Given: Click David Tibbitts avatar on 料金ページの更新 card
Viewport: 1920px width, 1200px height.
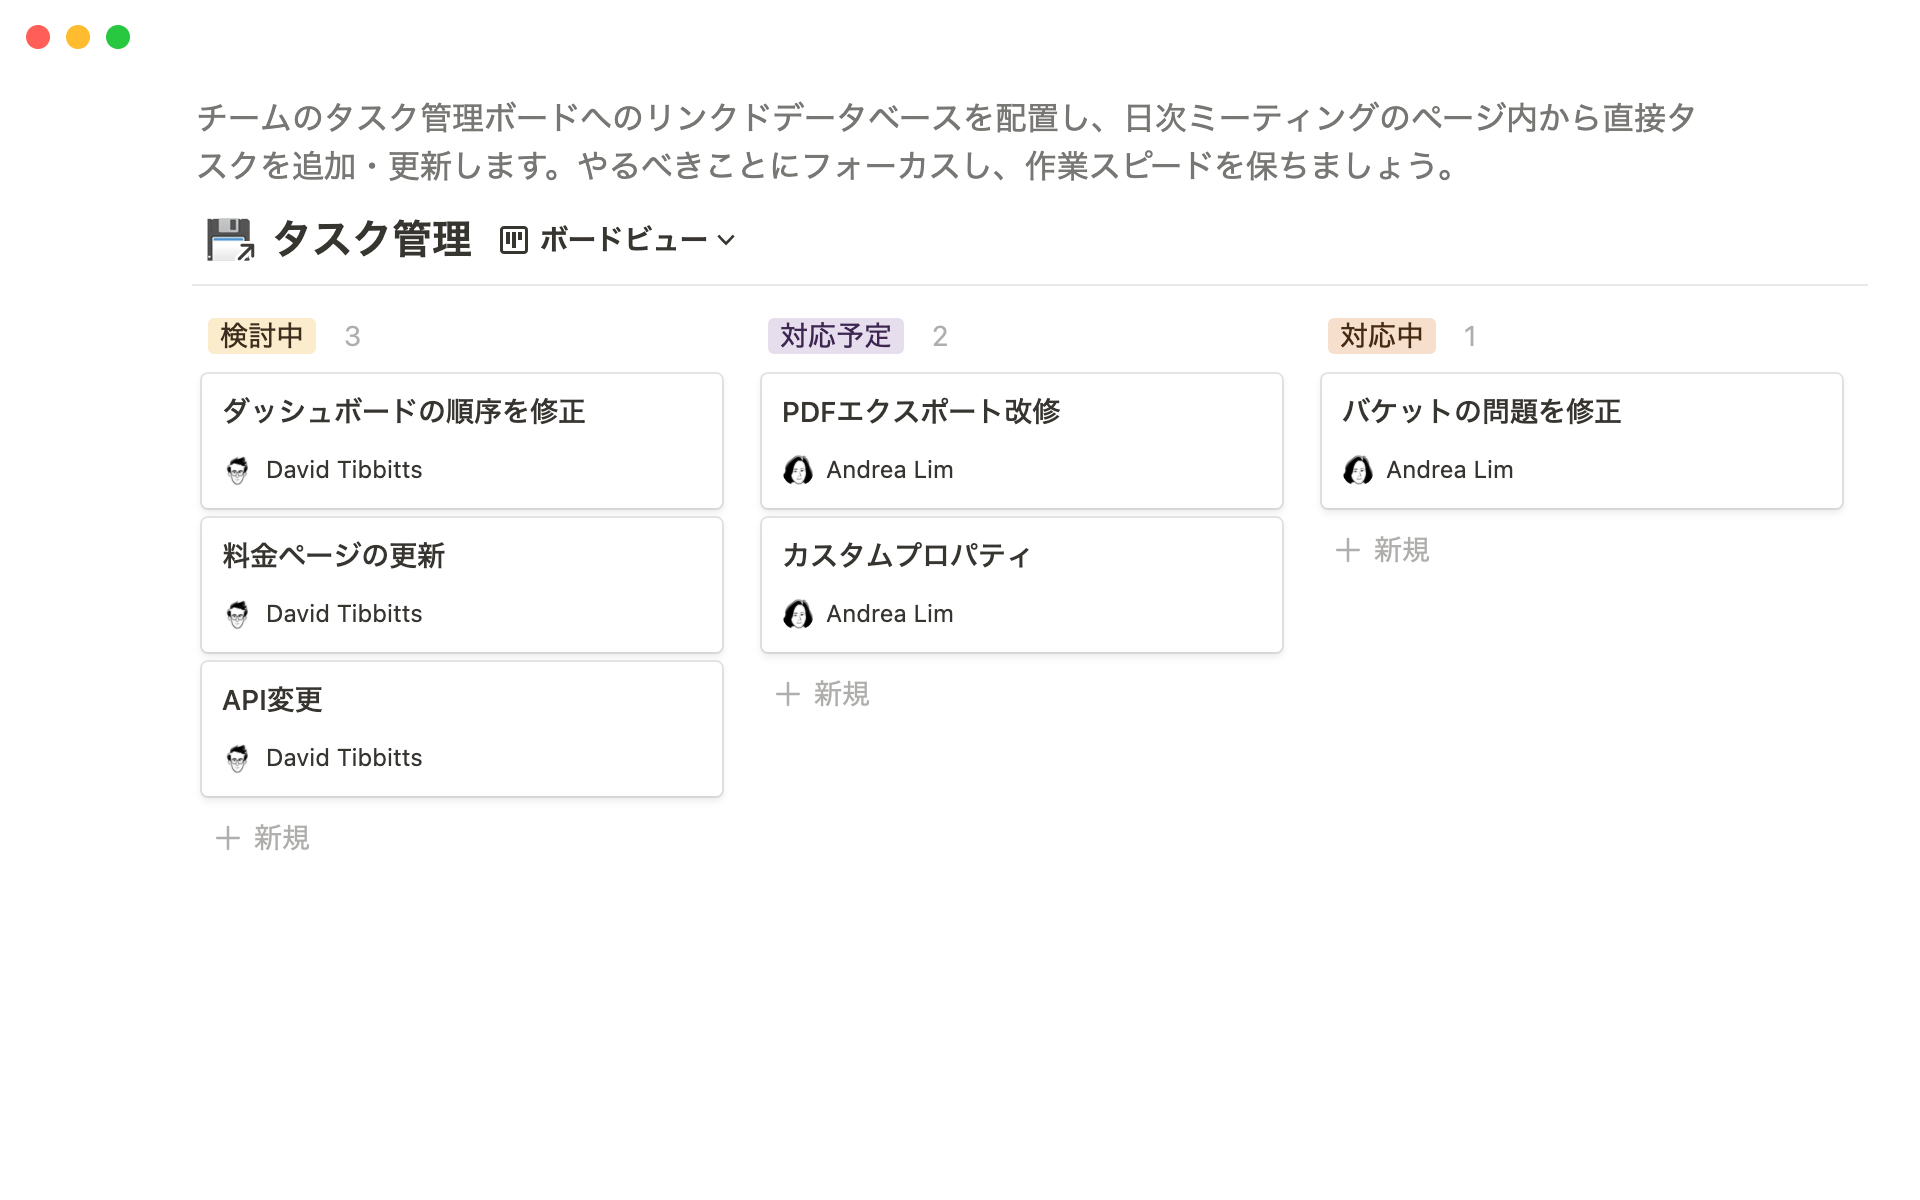Looking at the screenshot, I should (238, 614).
